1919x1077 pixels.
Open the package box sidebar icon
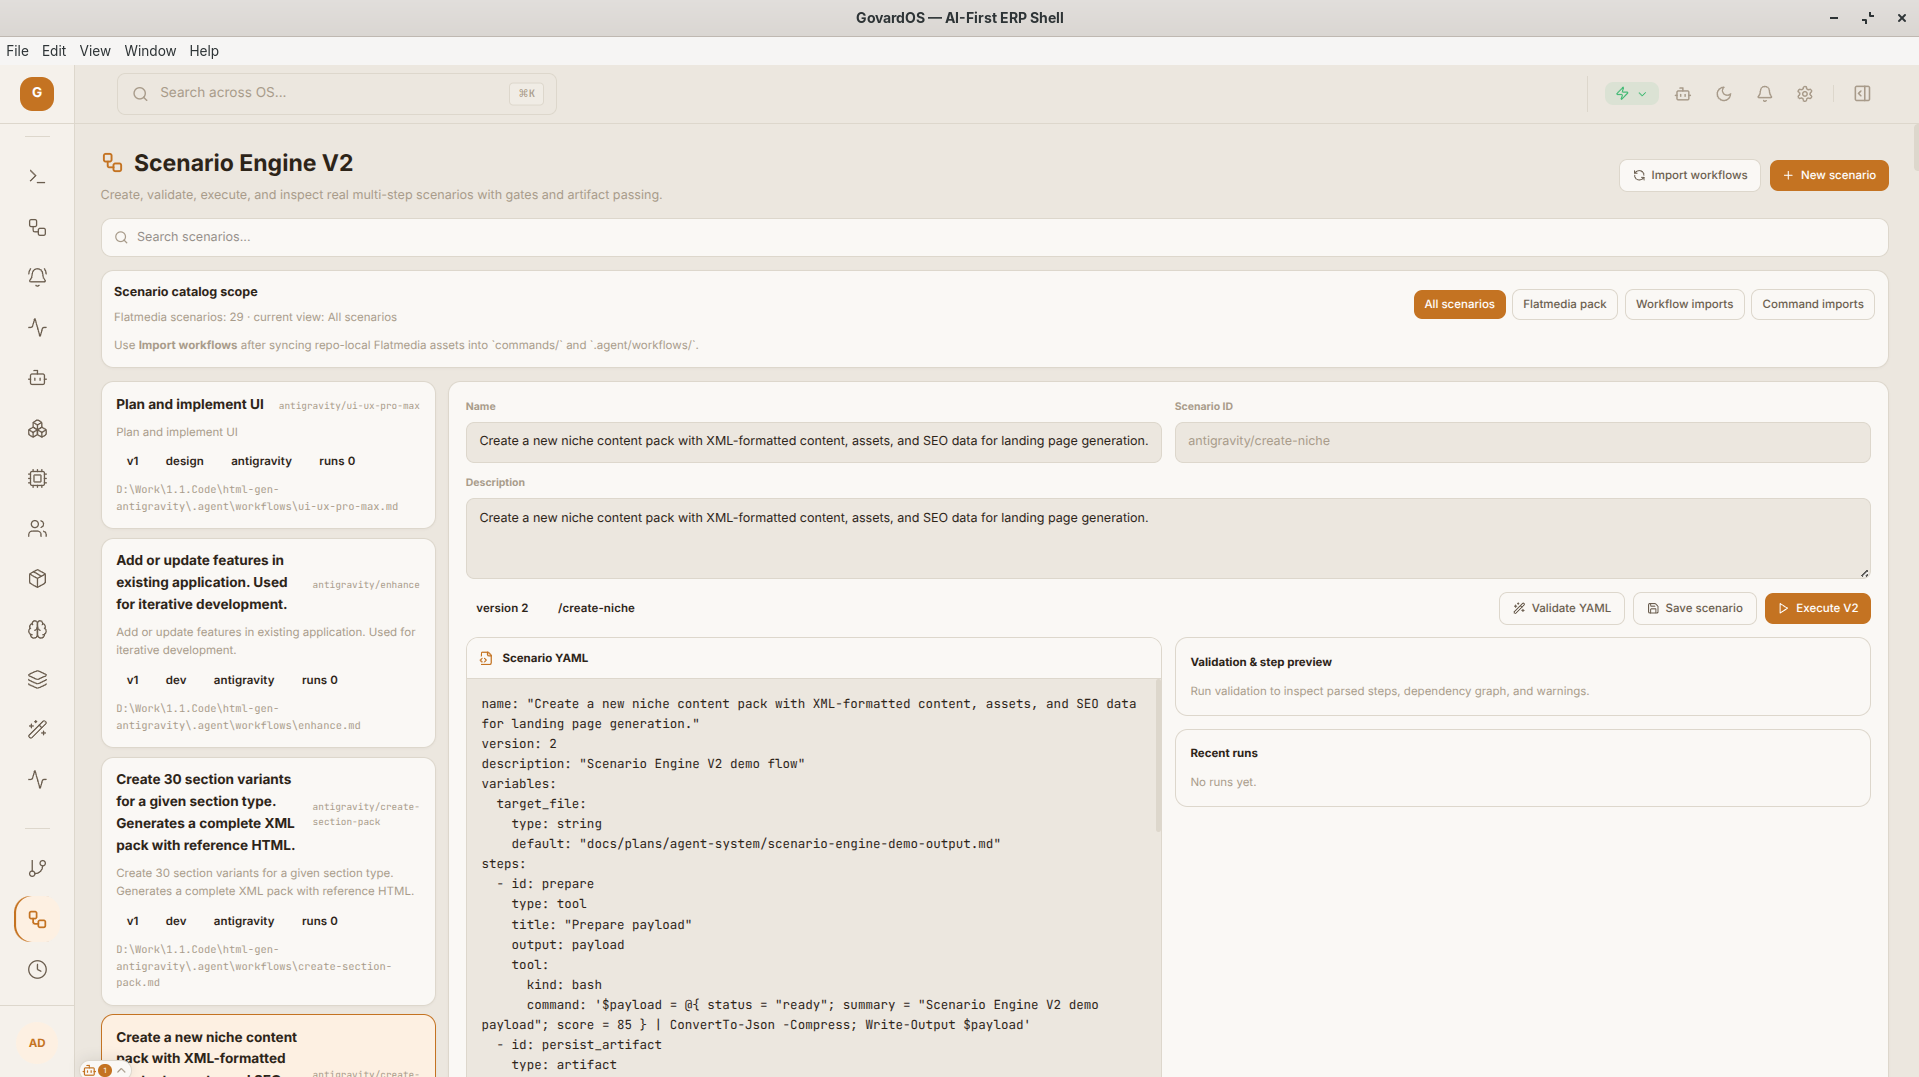click(37, 579)
